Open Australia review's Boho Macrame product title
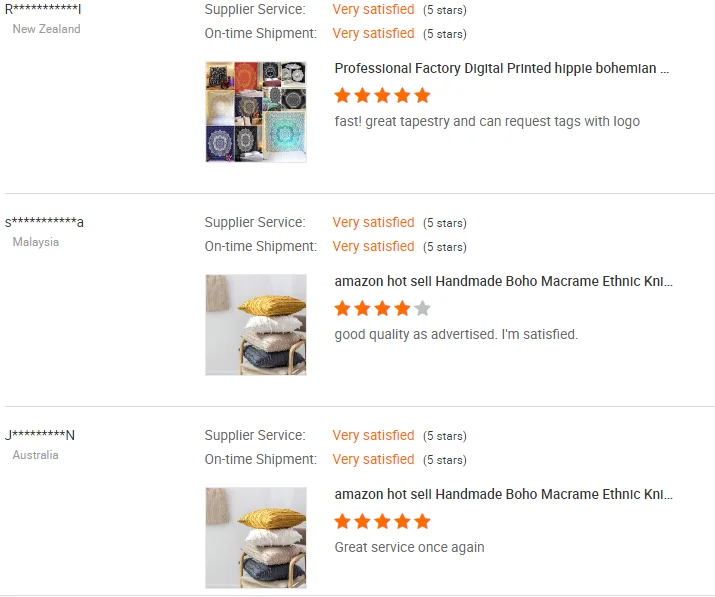The height and width of the screenshot is (597, 715). [x=503, y=495]
